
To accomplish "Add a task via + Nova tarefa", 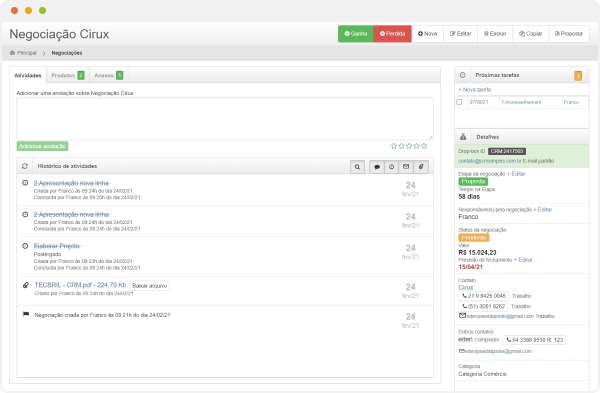I will coord(475,90).
